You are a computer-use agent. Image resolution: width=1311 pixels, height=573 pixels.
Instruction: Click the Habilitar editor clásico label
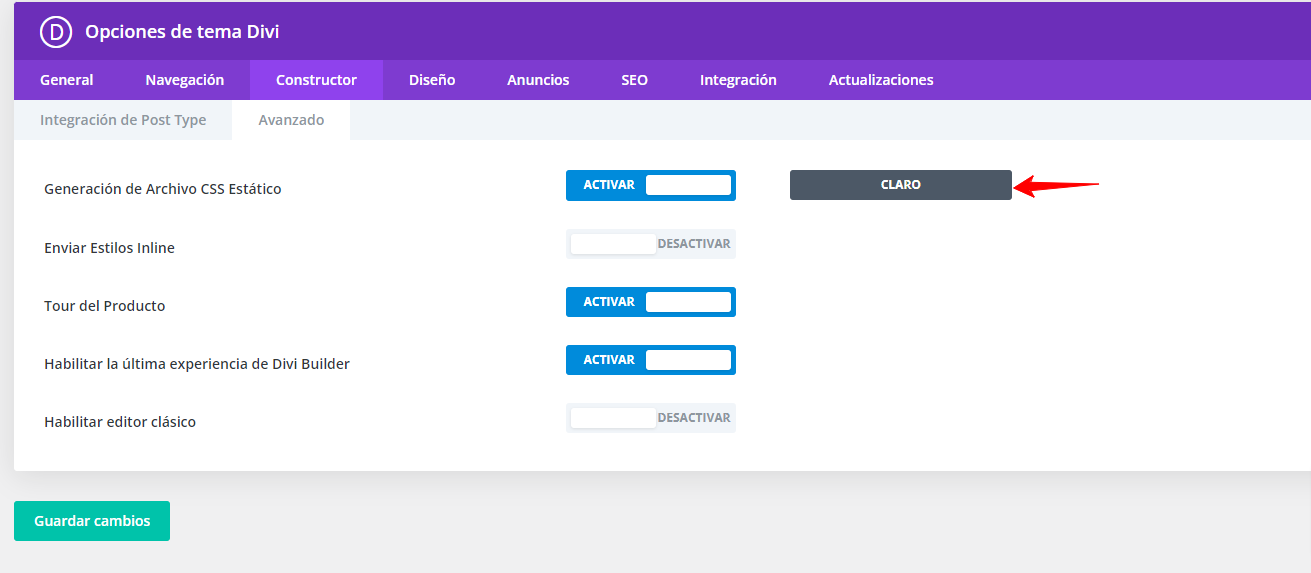coord(120,421)
